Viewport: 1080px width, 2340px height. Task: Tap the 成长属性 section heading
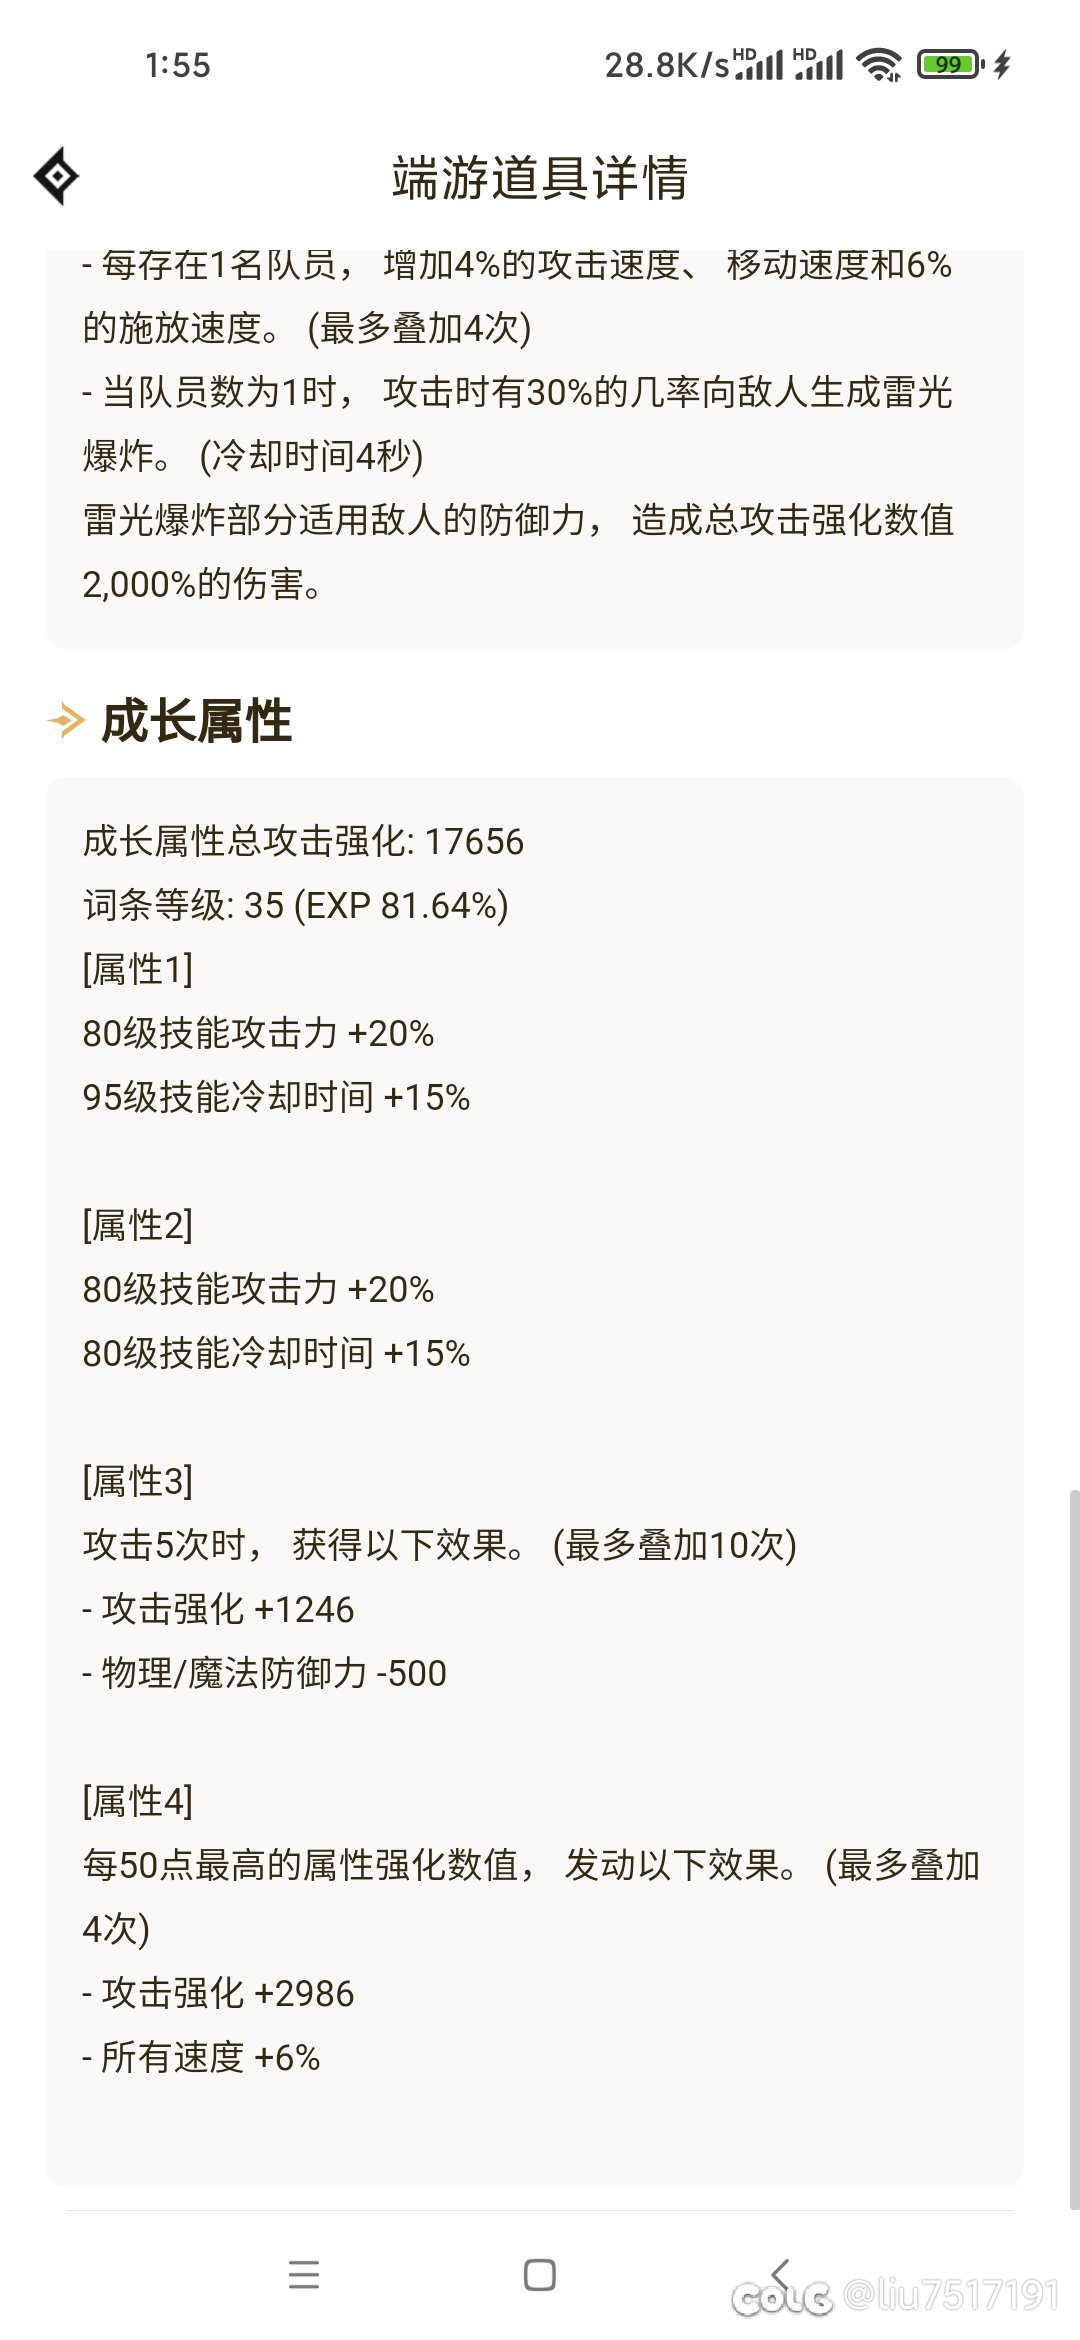pos(196,721)
